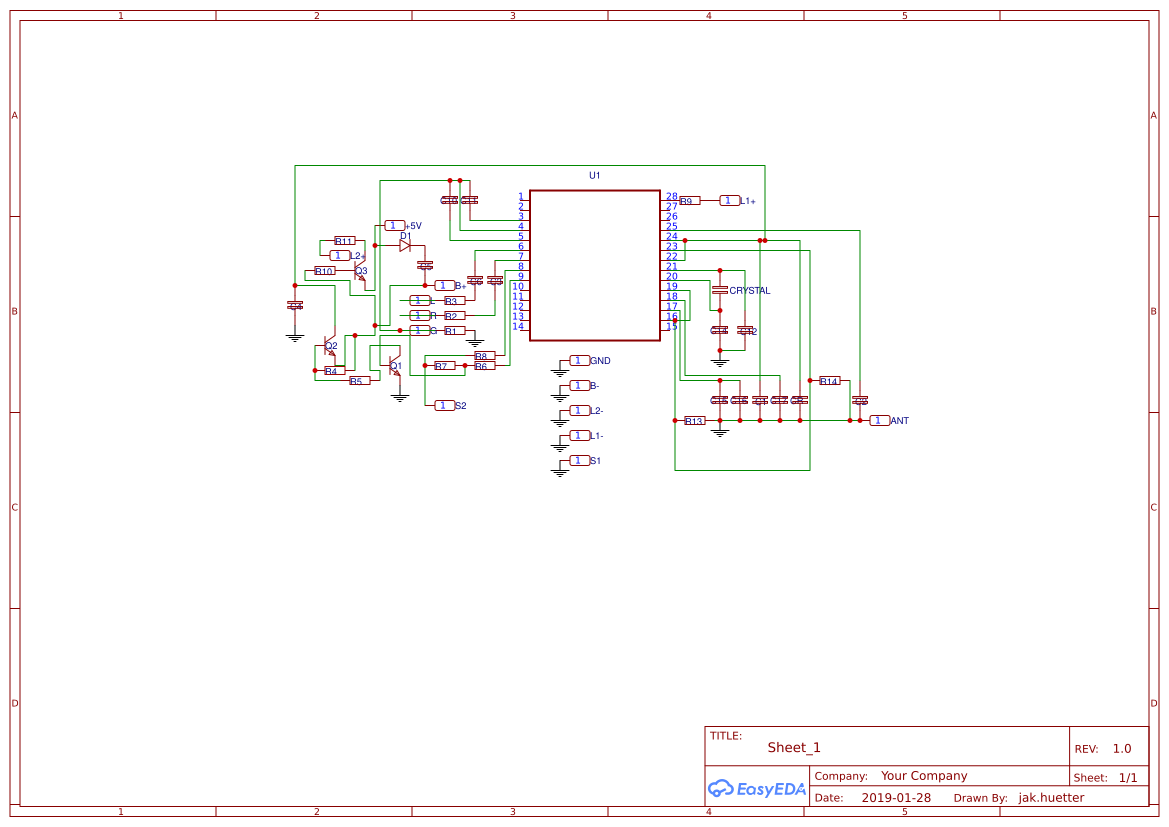Select resistor R11
1169x827 pixels.
click(x=344, y=241)
